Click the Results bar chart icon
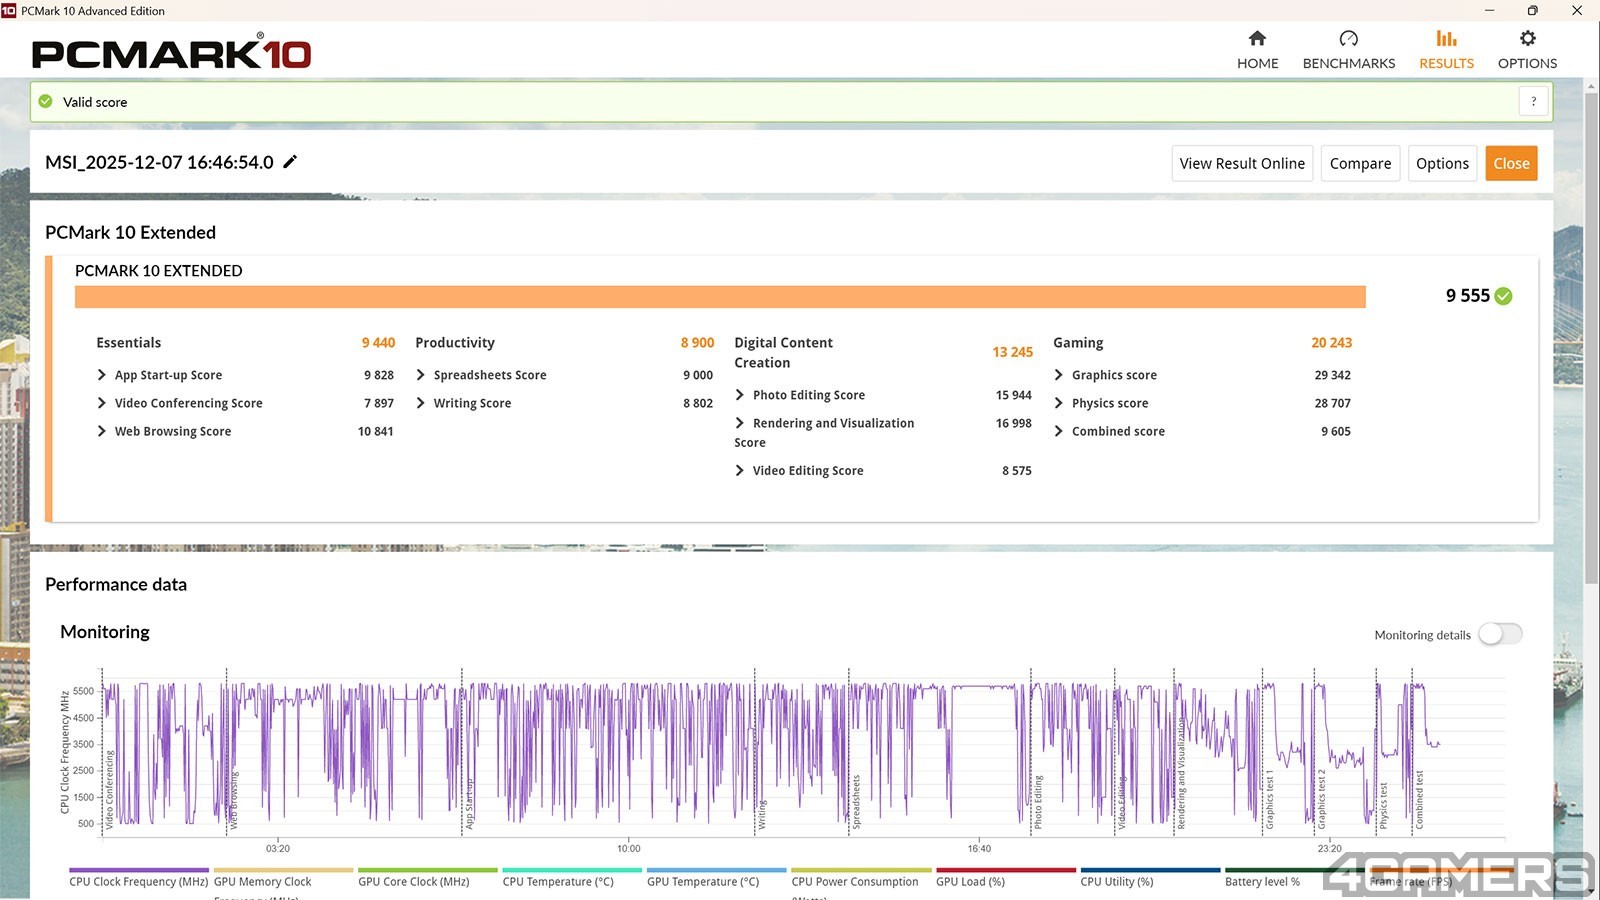Image resolution: width=1600 pixels, height=900 pixels. 1446,39
